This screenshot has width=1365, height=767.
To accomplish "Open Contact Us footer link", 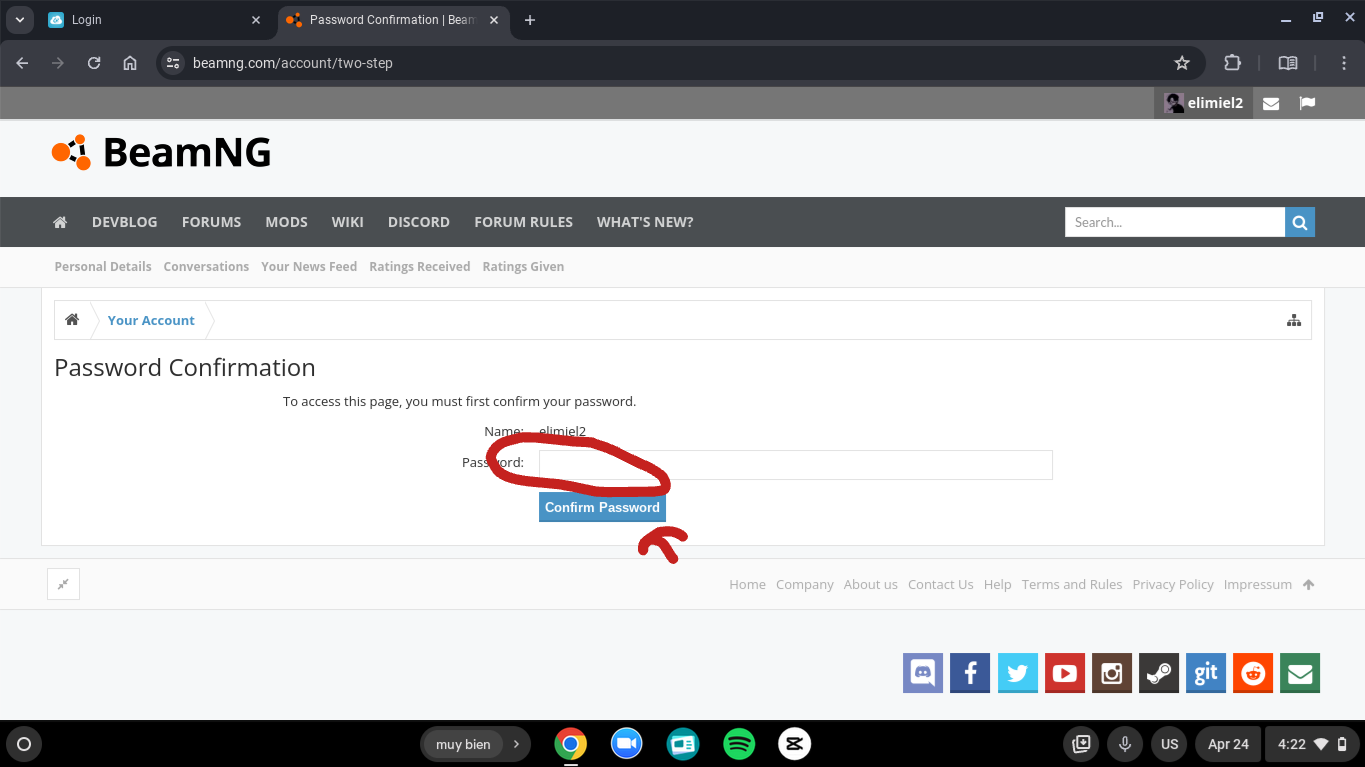I will point(940,584).
